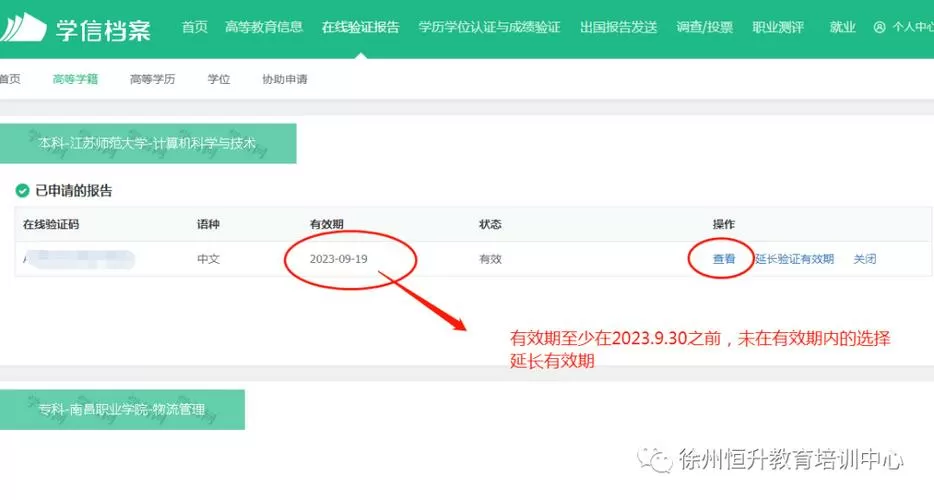Open 职业测评 navigation item
The image size is (934, 500).
click(x=778, y=27)
